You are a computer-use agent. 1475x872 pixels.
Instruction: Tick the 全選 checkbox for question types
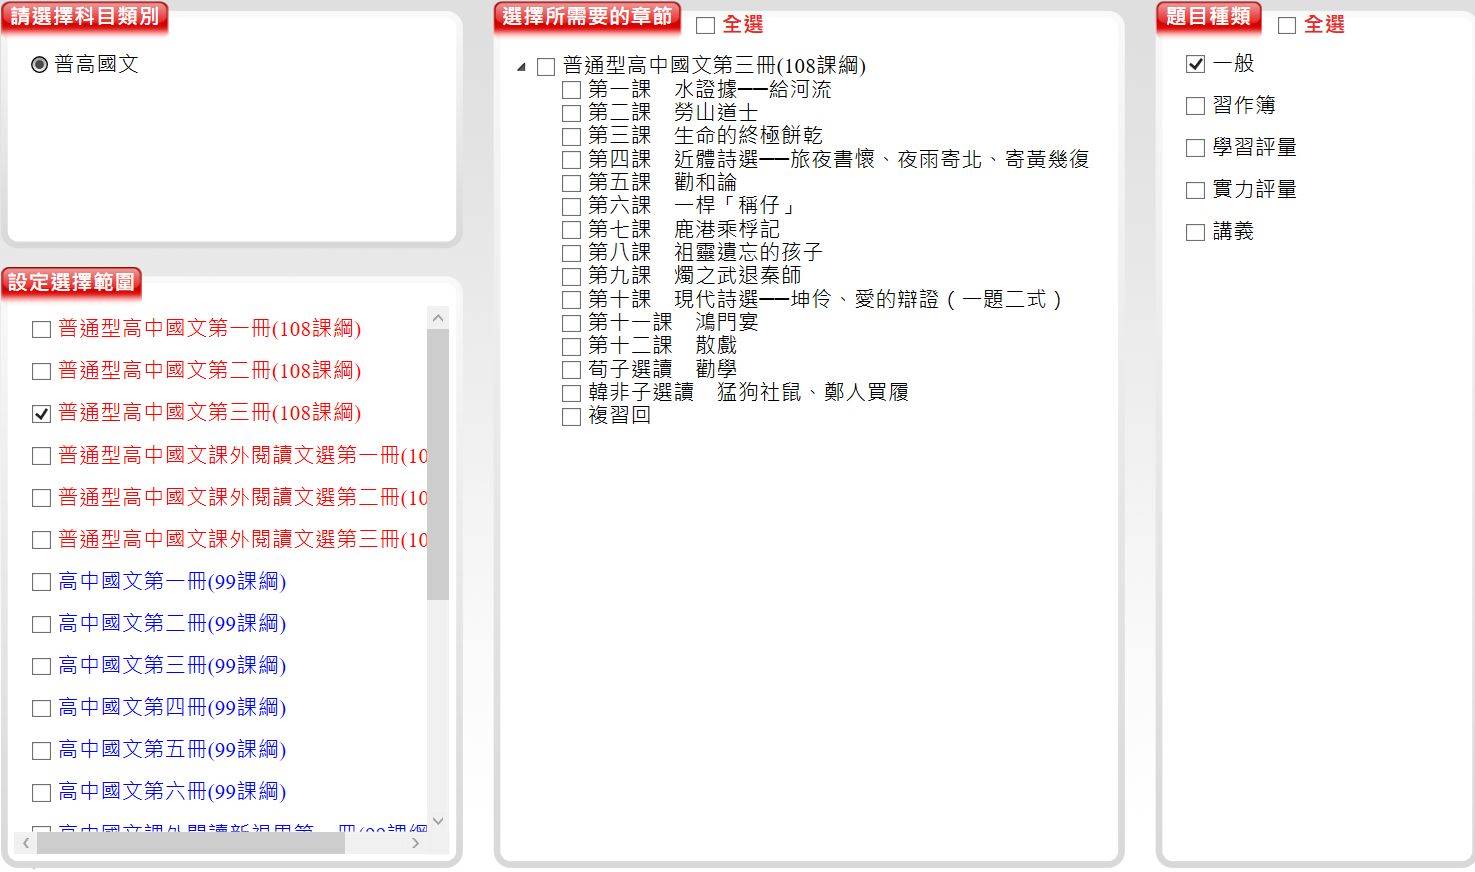tap(1287, 25)
